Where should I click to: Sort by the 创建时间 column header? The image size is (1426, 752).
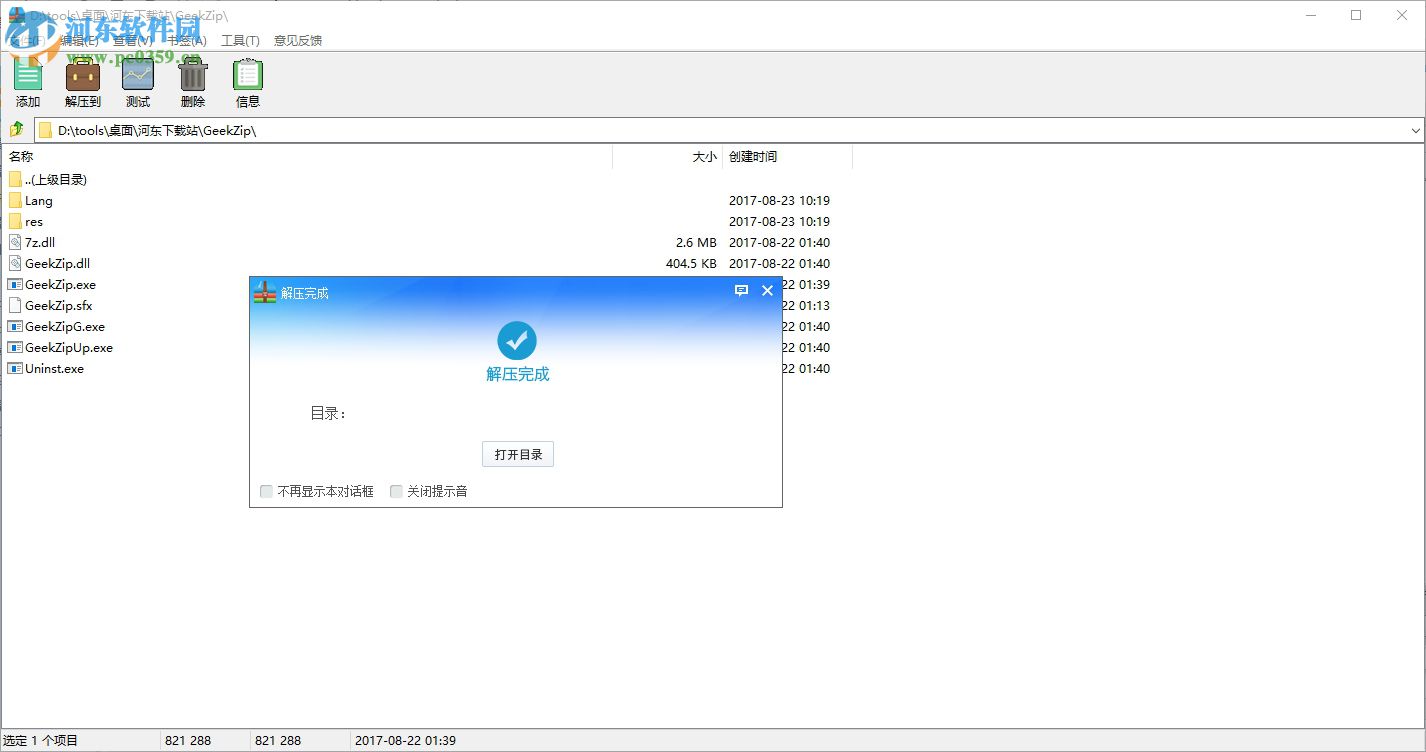coord(753,157)
